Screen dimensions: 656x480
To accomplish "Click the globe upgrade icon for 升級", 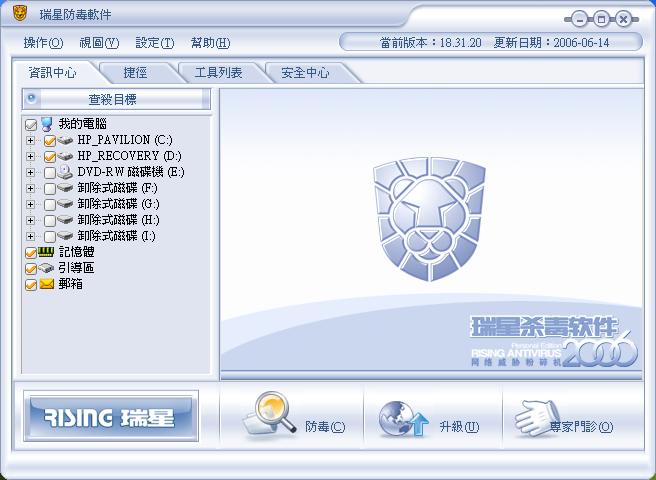I will pos(404,420).
